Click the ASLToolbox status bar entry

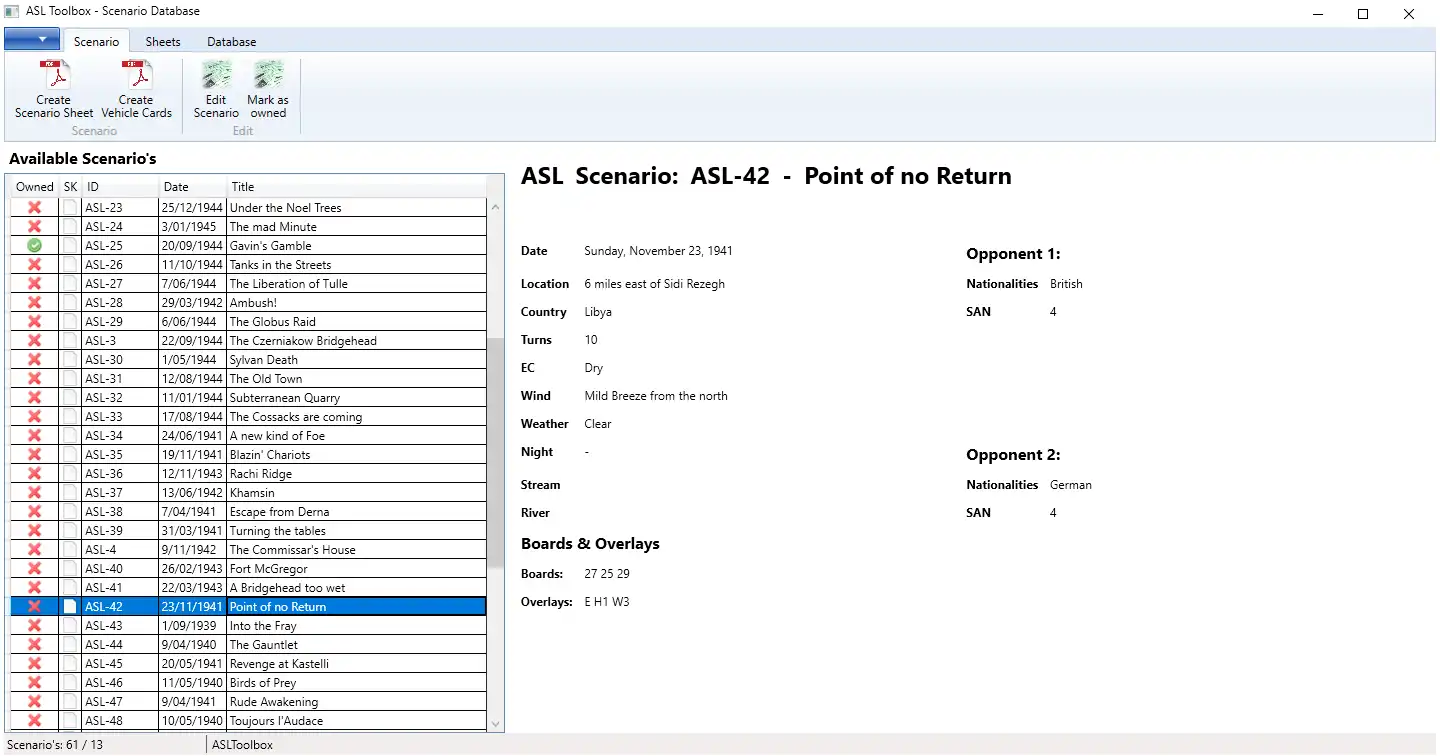tap(242, 745)
